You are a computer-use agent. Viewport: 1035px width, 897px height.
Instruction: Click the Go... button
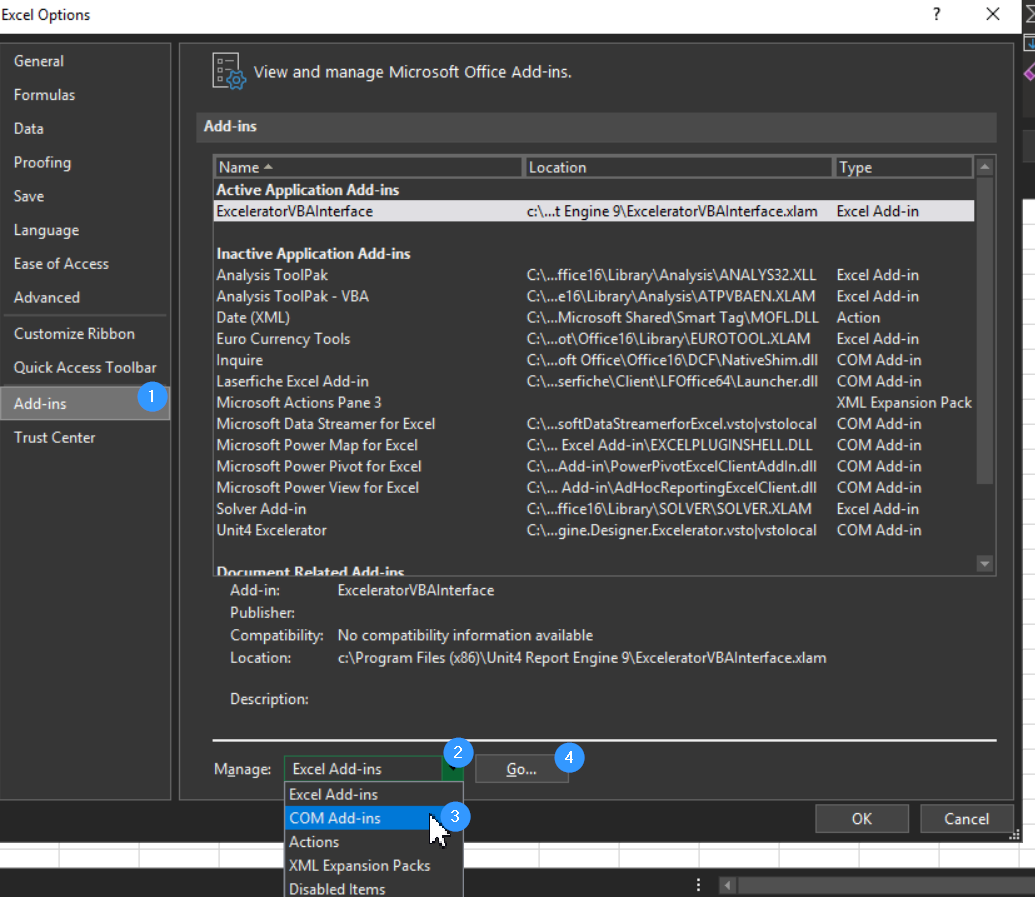(521, 769)
